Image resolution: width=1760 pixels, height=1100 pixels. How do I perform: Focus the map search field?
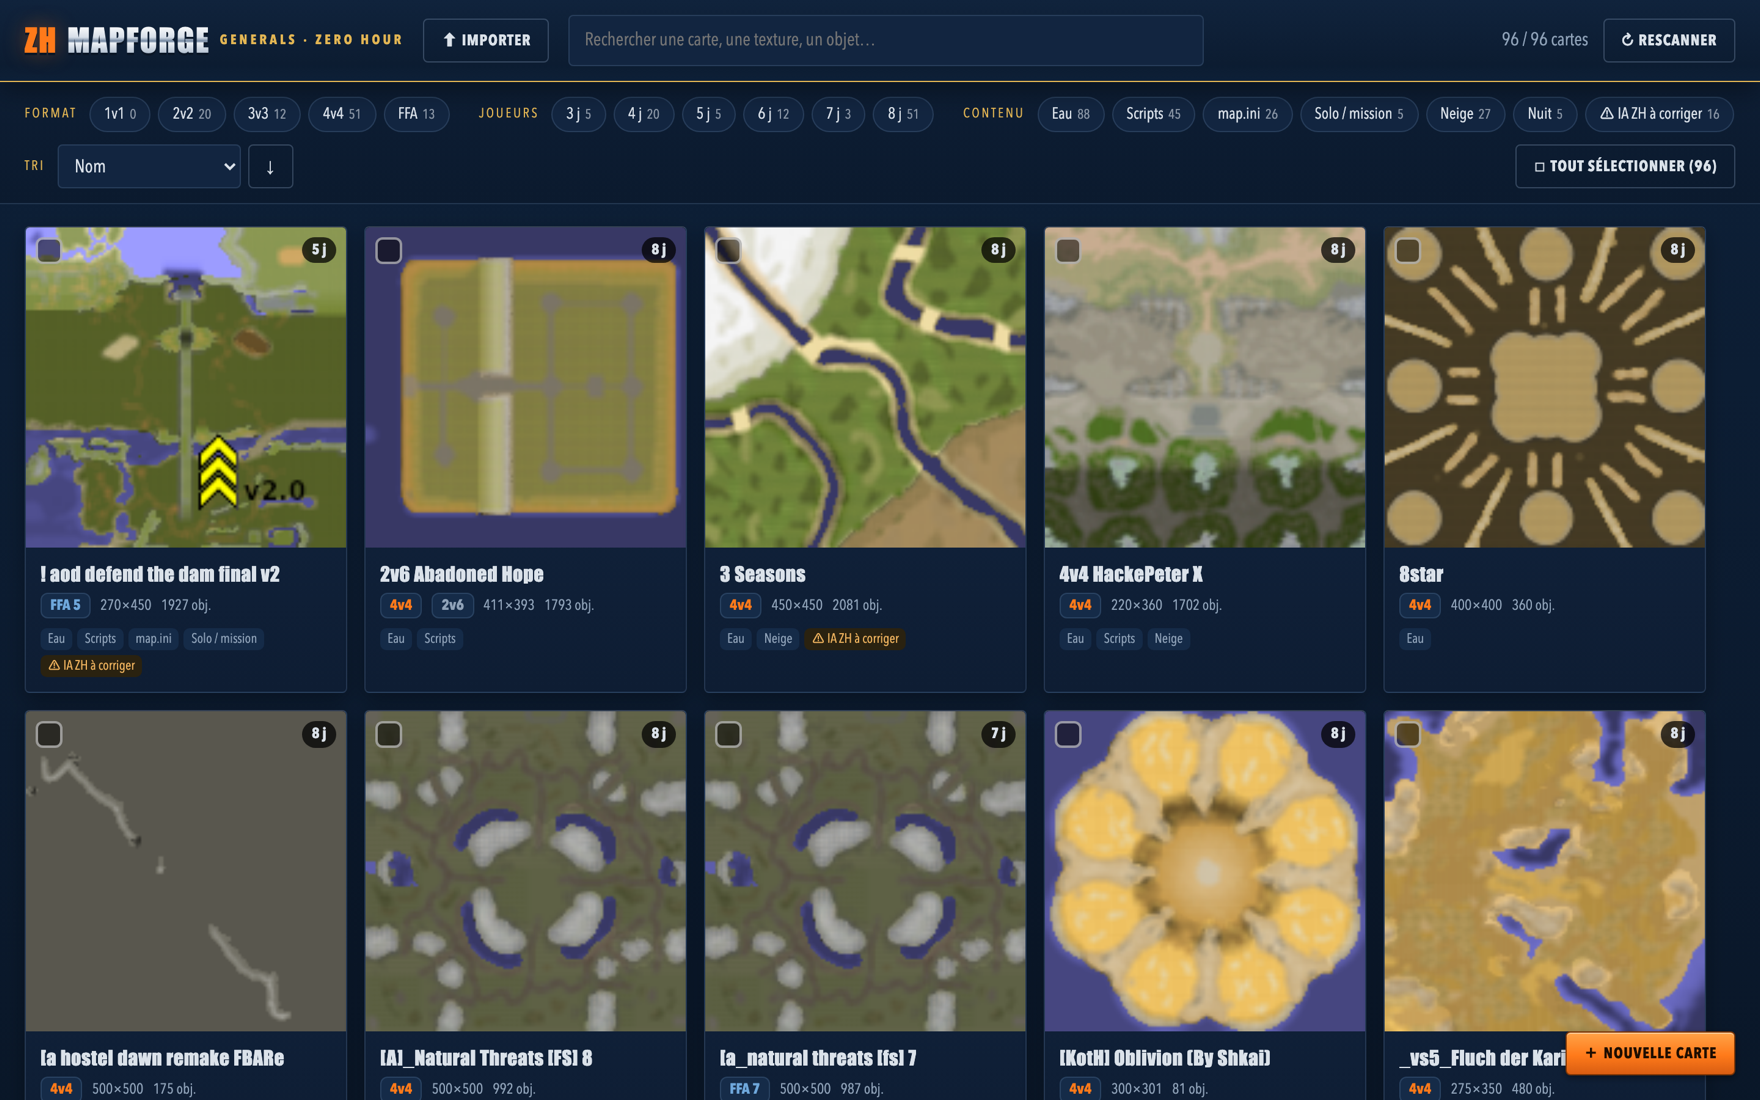pos(885,40)
